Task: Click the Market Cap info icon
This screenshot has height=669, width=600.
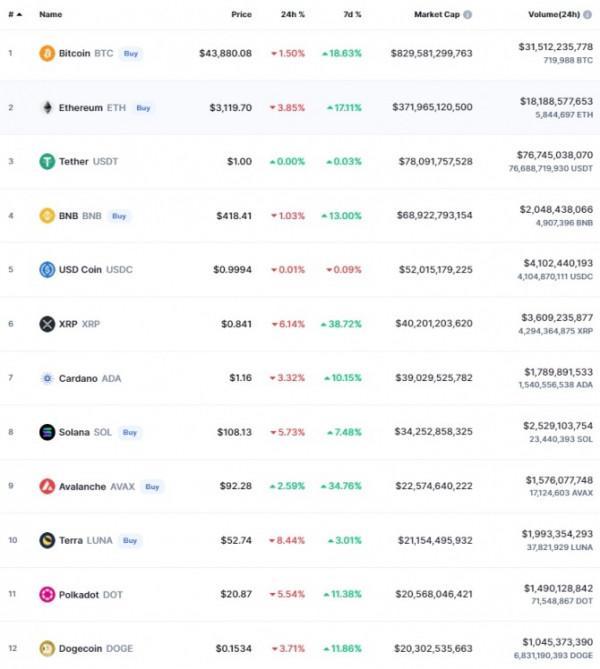Action: tap(468, 15)
